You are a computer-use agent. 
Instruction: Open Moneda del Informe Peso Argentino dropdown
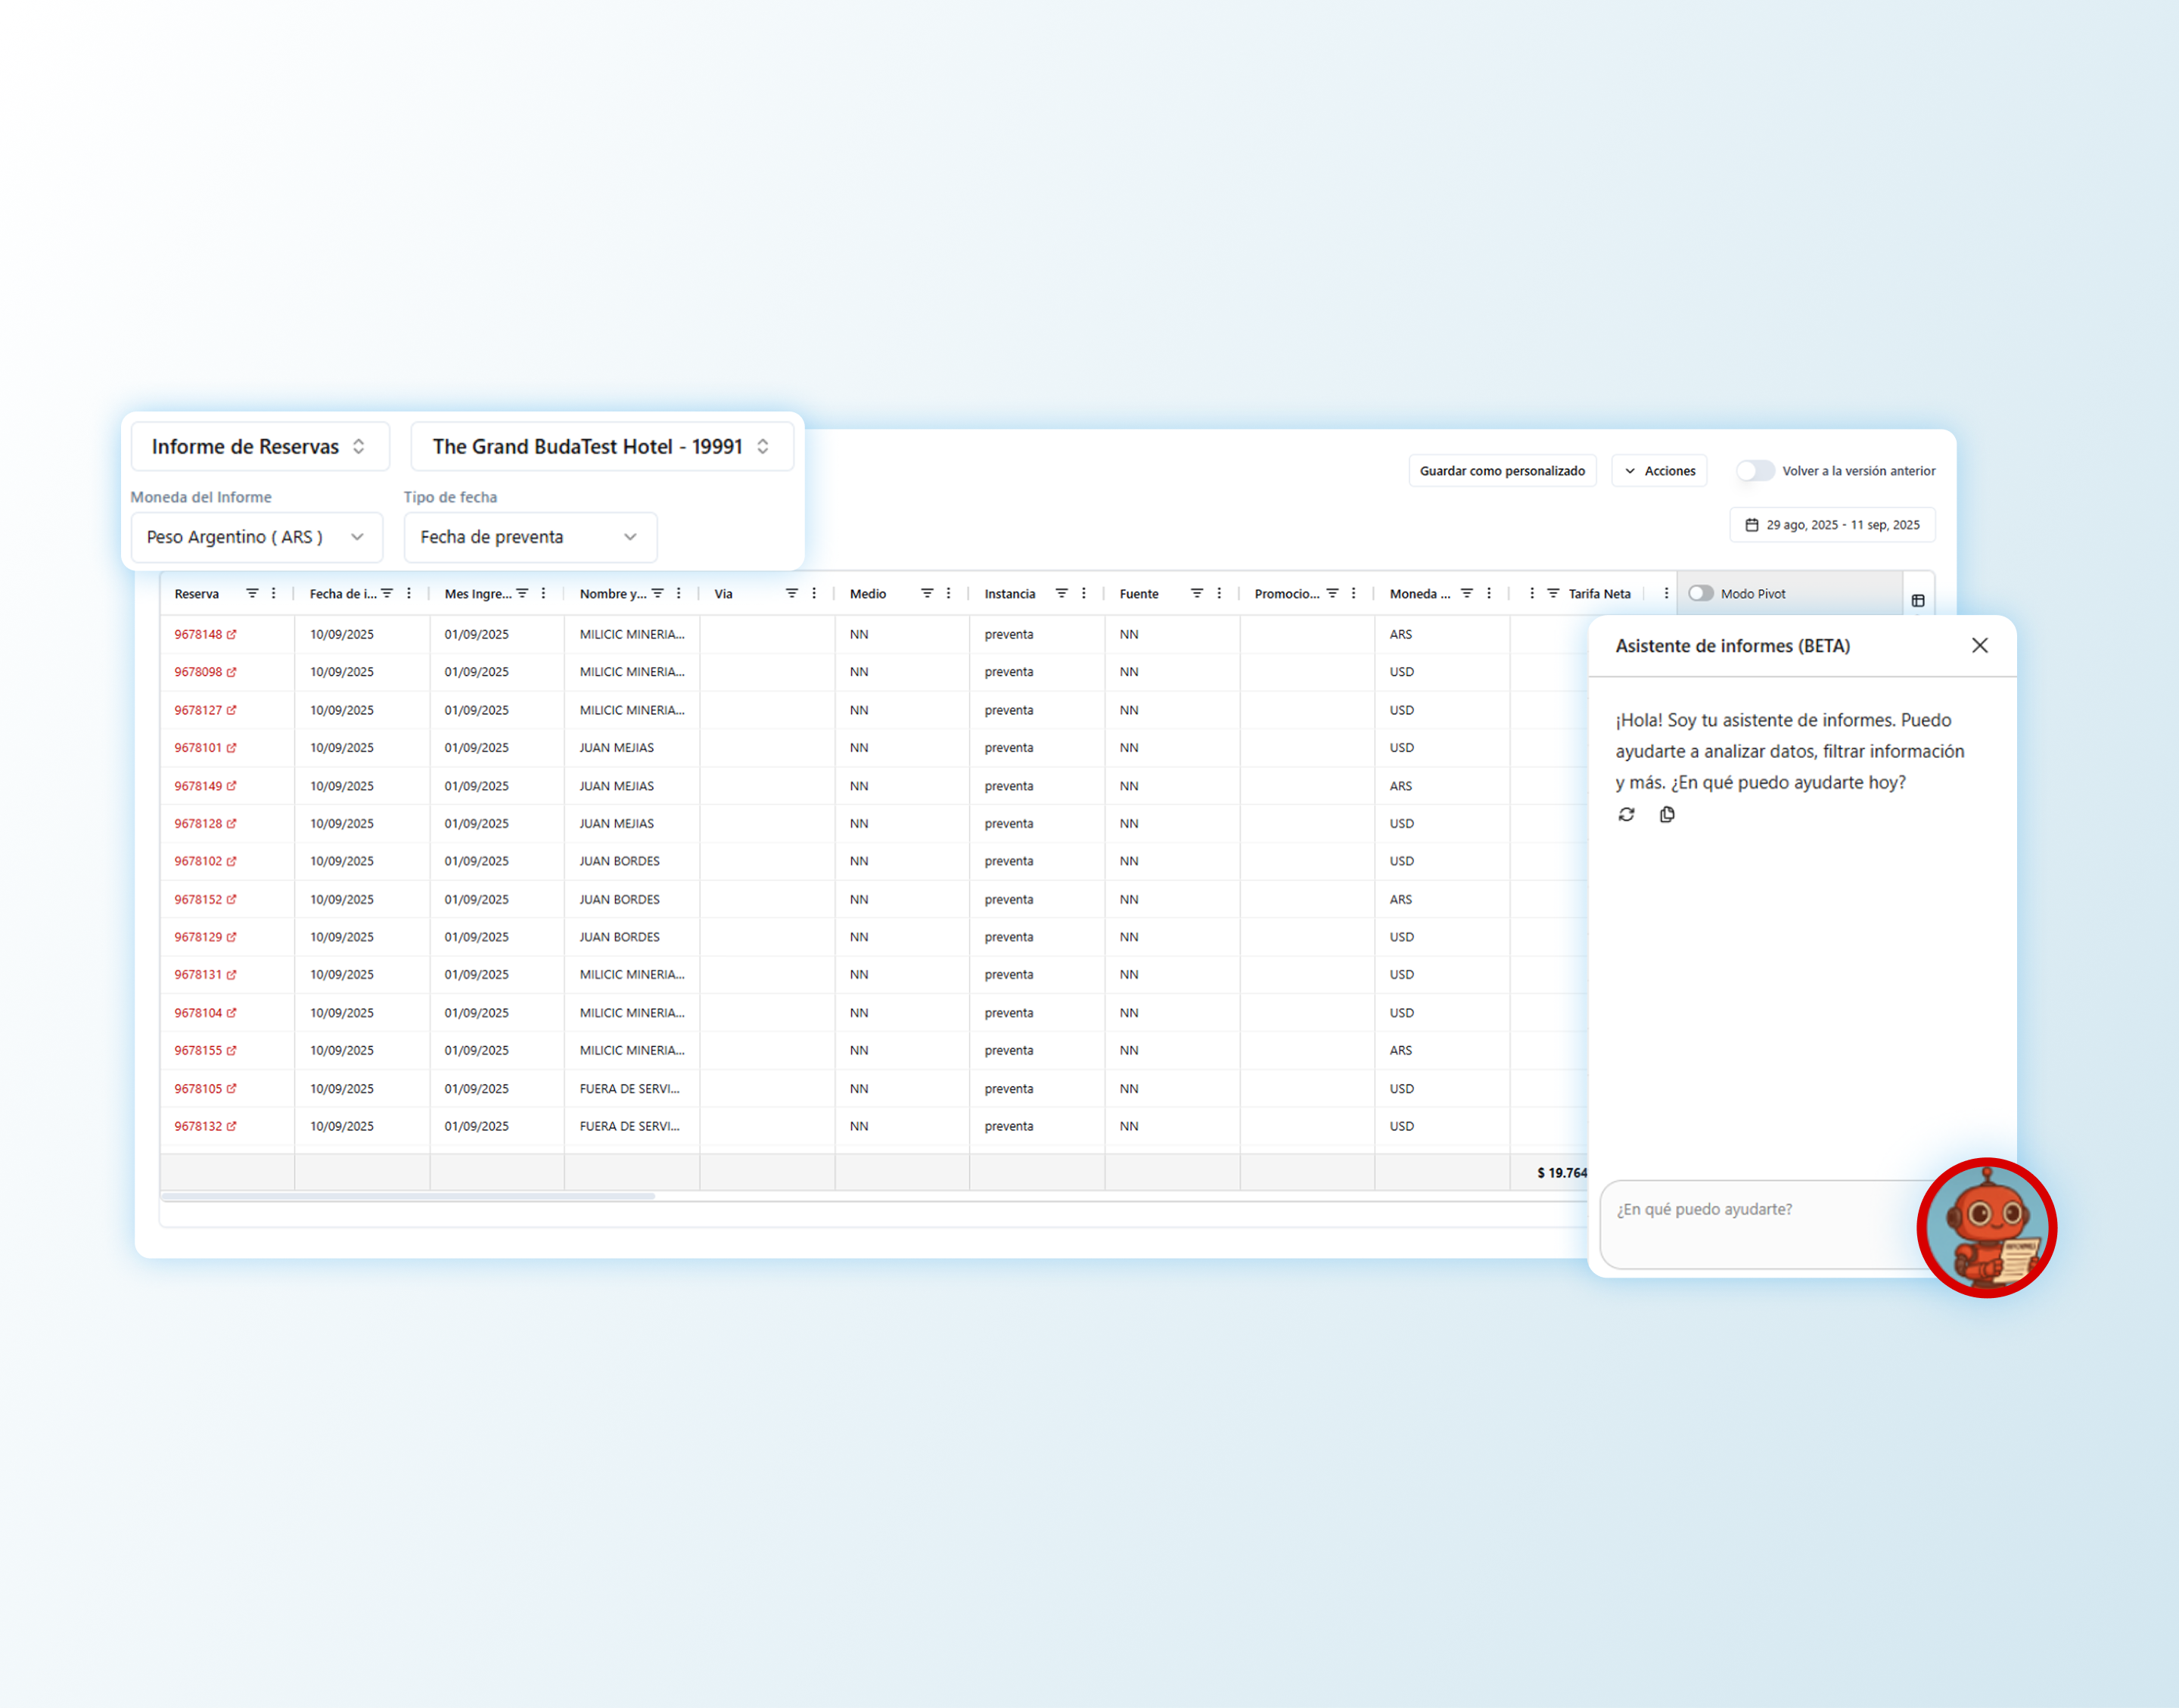tap(256, 537)
